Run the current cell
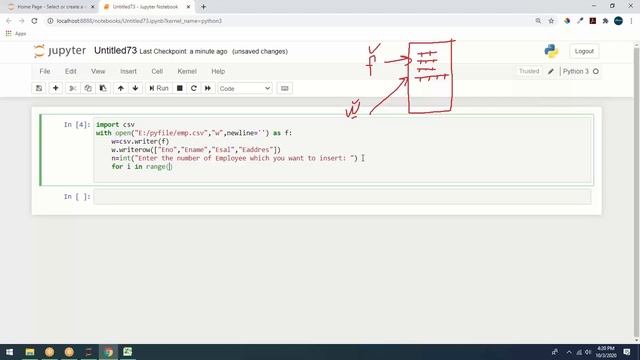Screen dimensions: 640x360 (159, 88)
